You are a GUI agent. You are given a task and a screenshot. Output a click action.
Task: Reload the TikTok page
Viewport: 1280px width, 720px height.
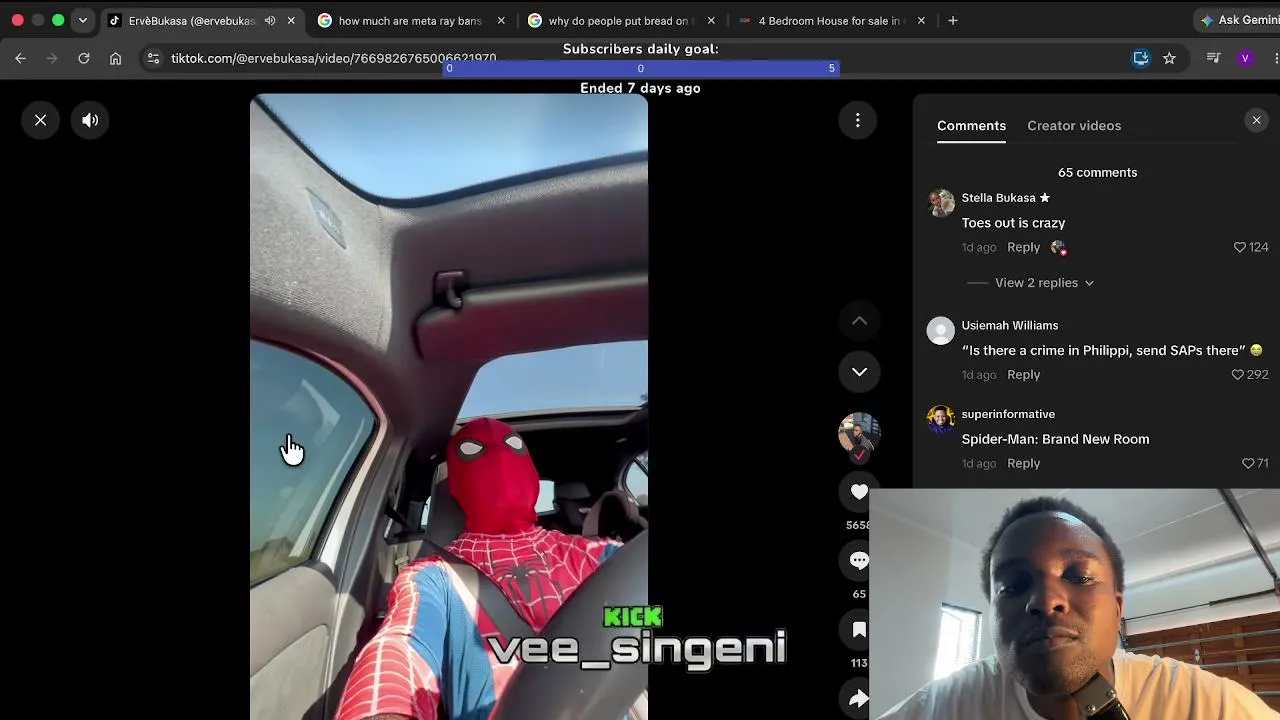point(84,59)
